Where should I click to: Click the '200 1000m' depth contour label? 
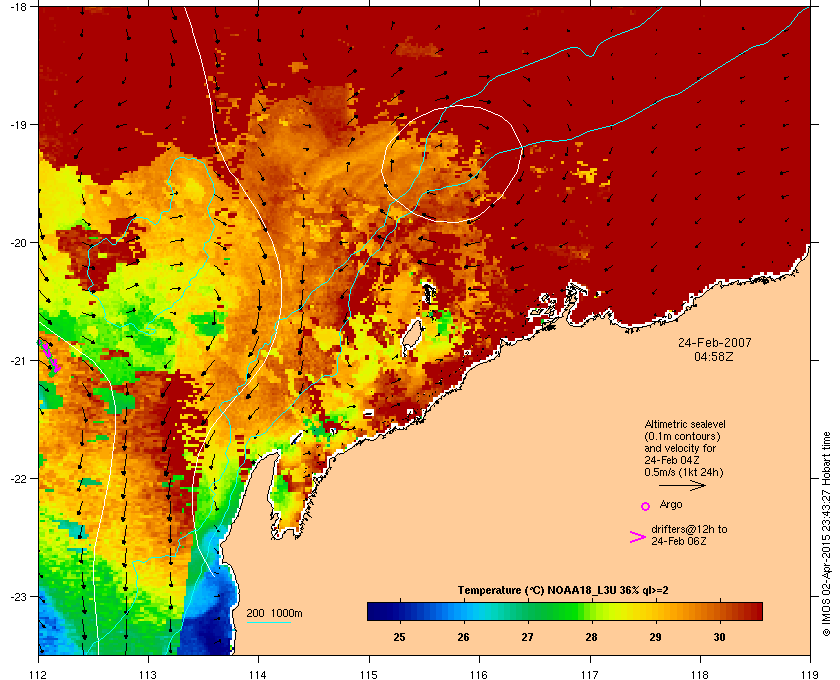[x=274, y=613]
